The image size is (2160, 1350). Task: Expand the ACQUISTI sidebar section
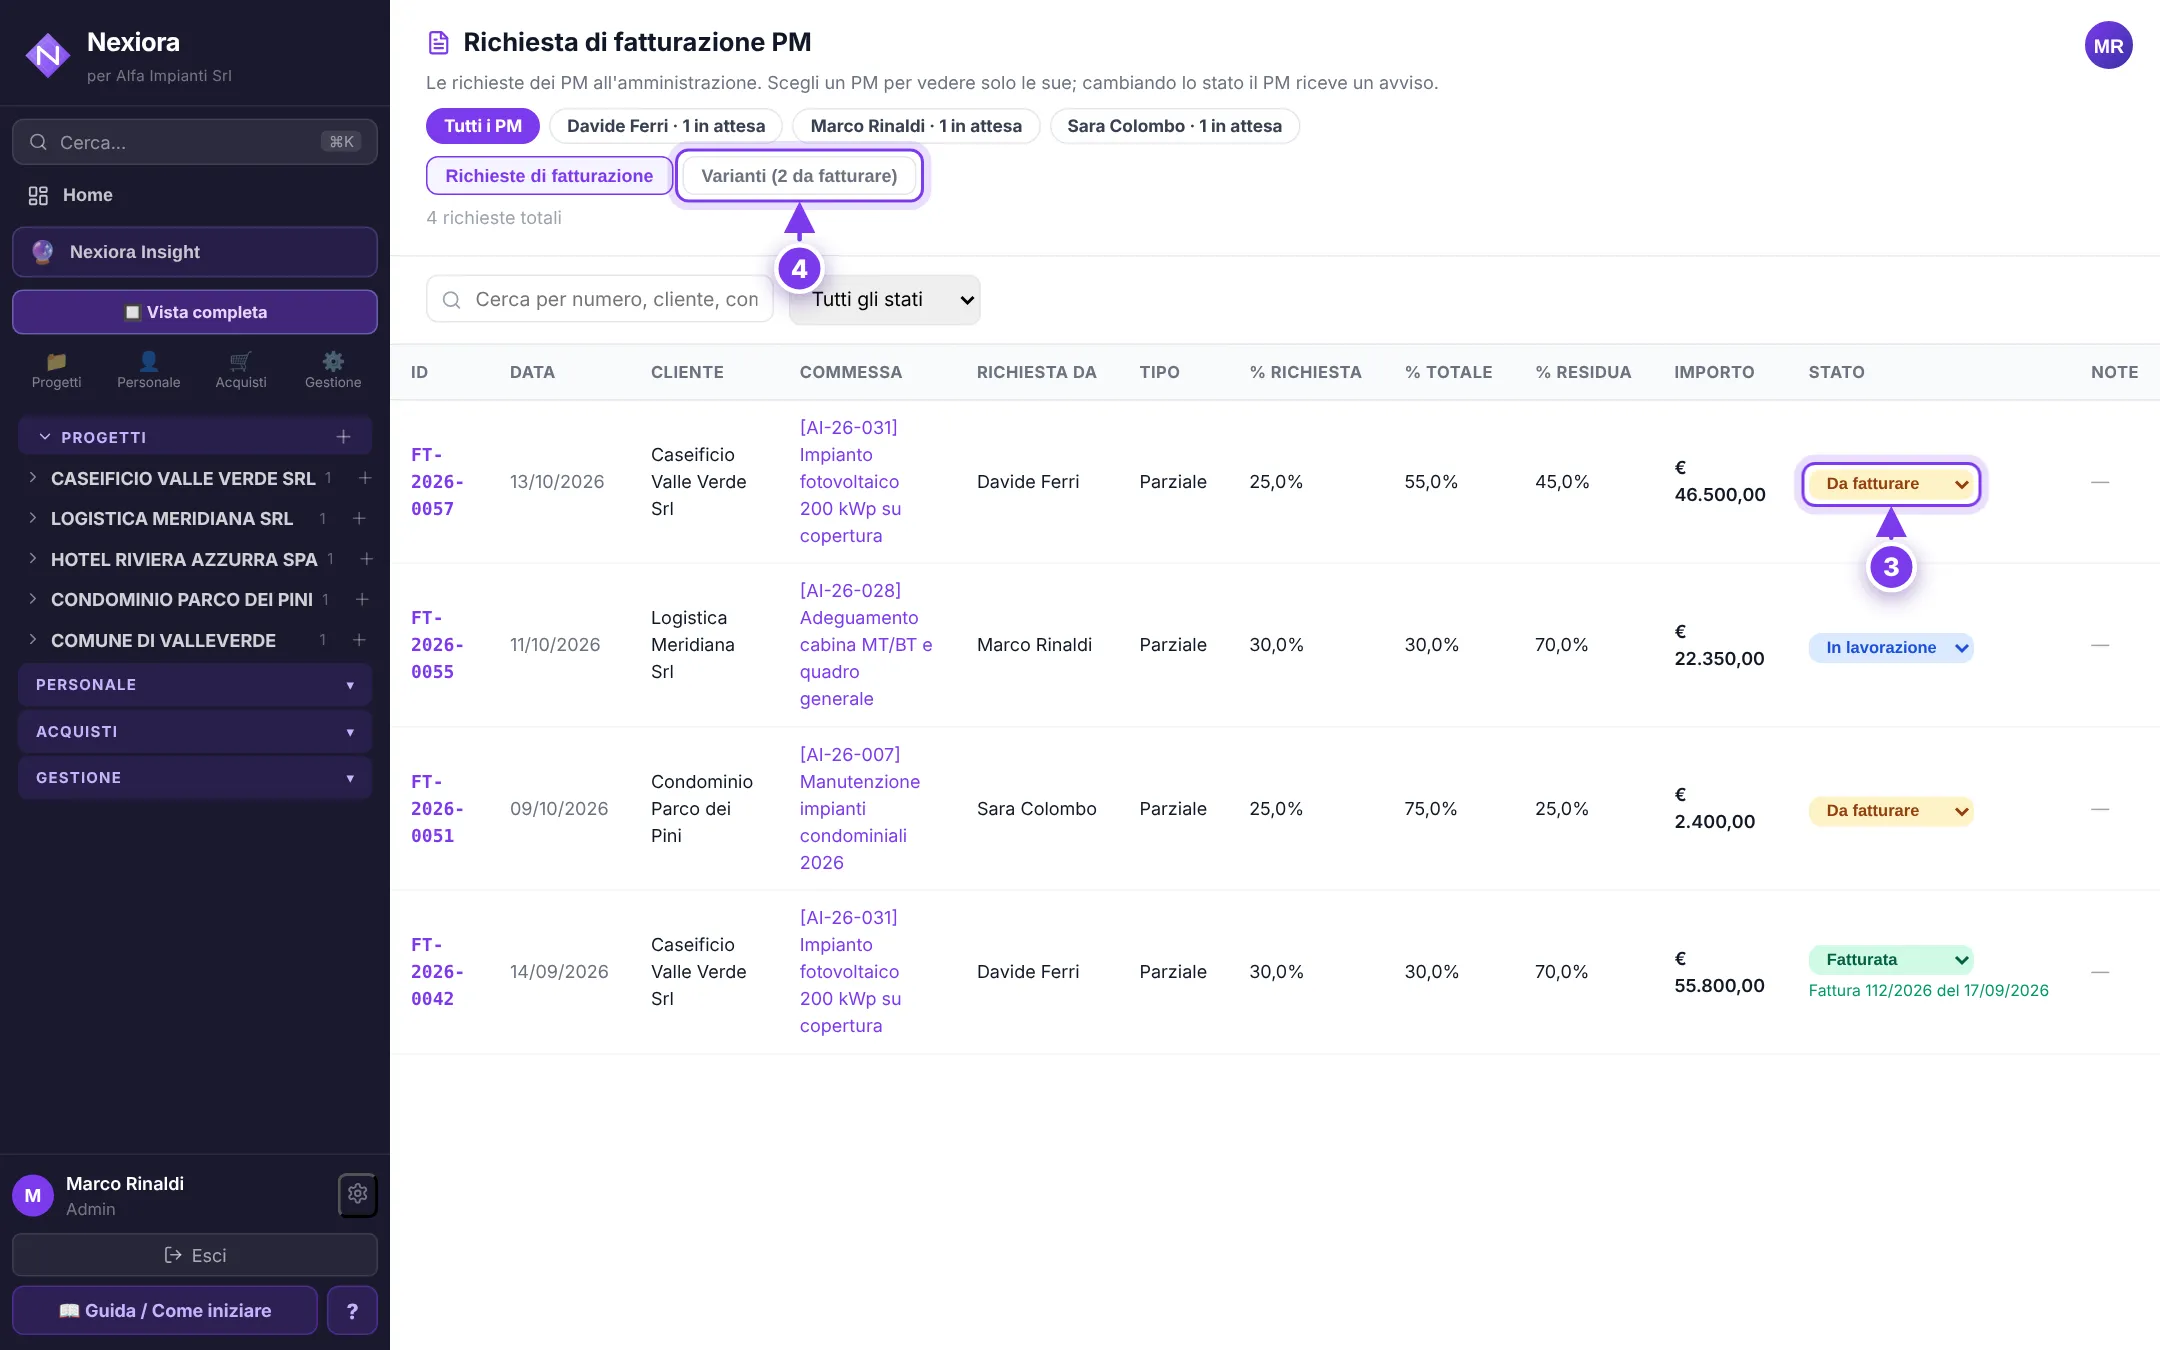click(195, 732)
